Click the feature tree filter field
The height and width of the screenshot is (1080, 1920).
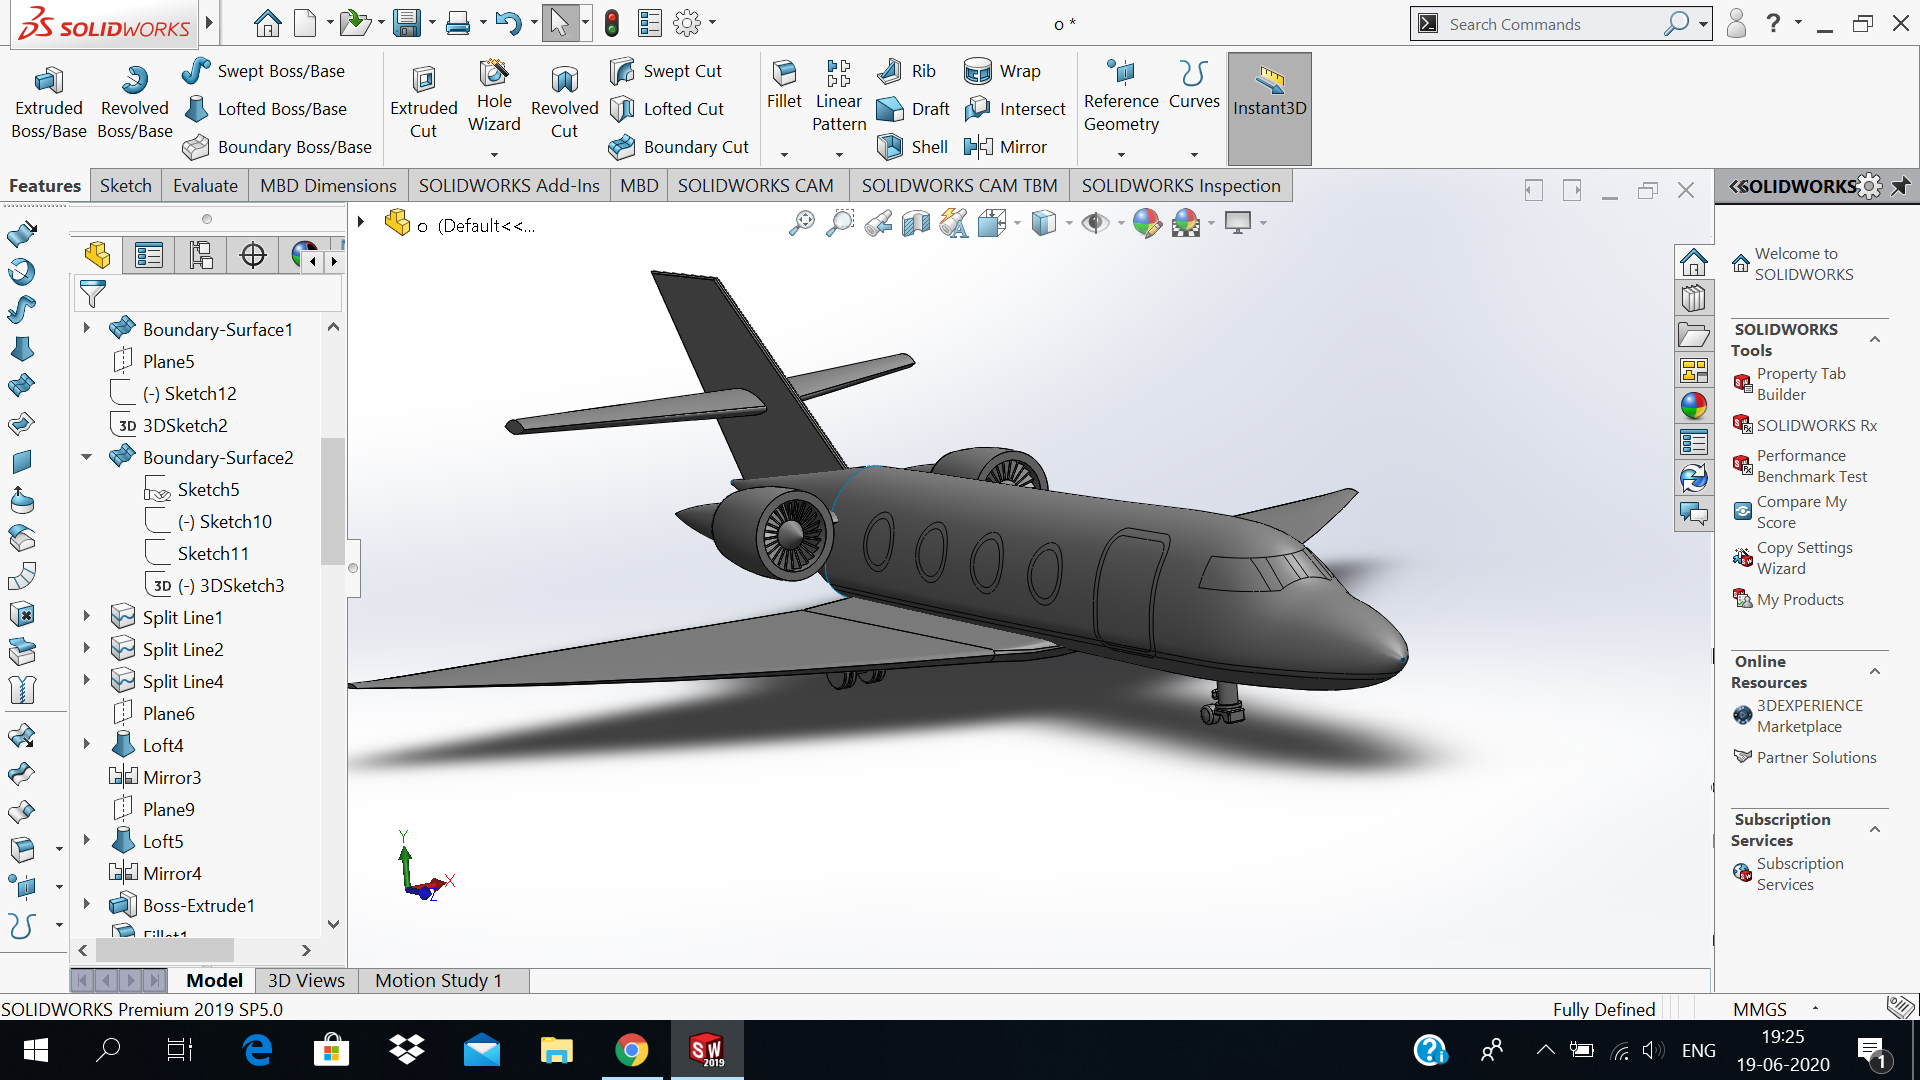208,294
